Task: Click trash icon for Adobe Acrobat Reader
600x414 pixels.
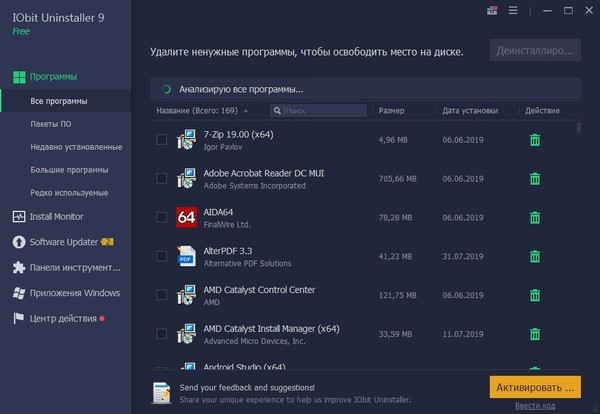Action: [535, 179]
